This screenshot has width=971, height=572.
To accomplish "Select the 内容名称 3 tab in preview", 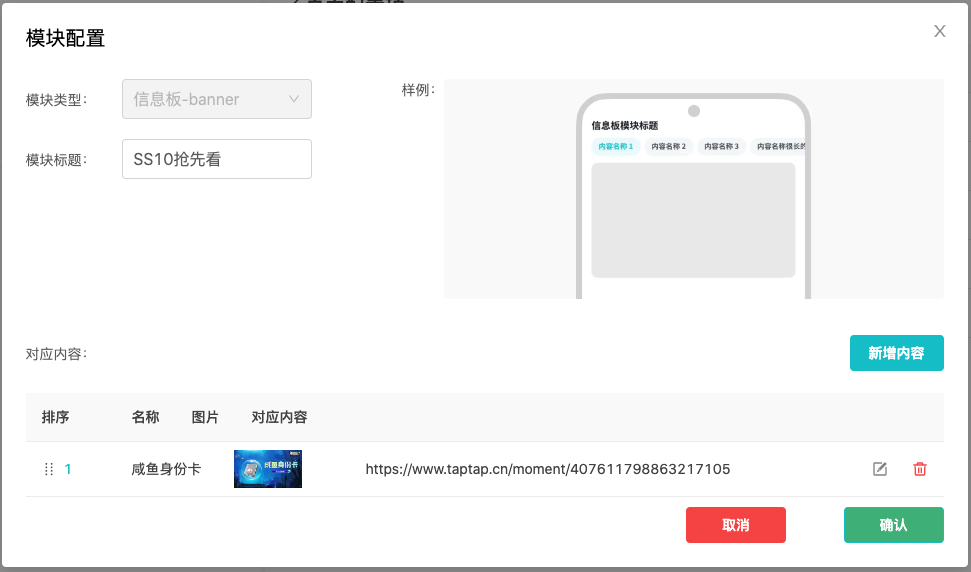I will tap(722, 147).
